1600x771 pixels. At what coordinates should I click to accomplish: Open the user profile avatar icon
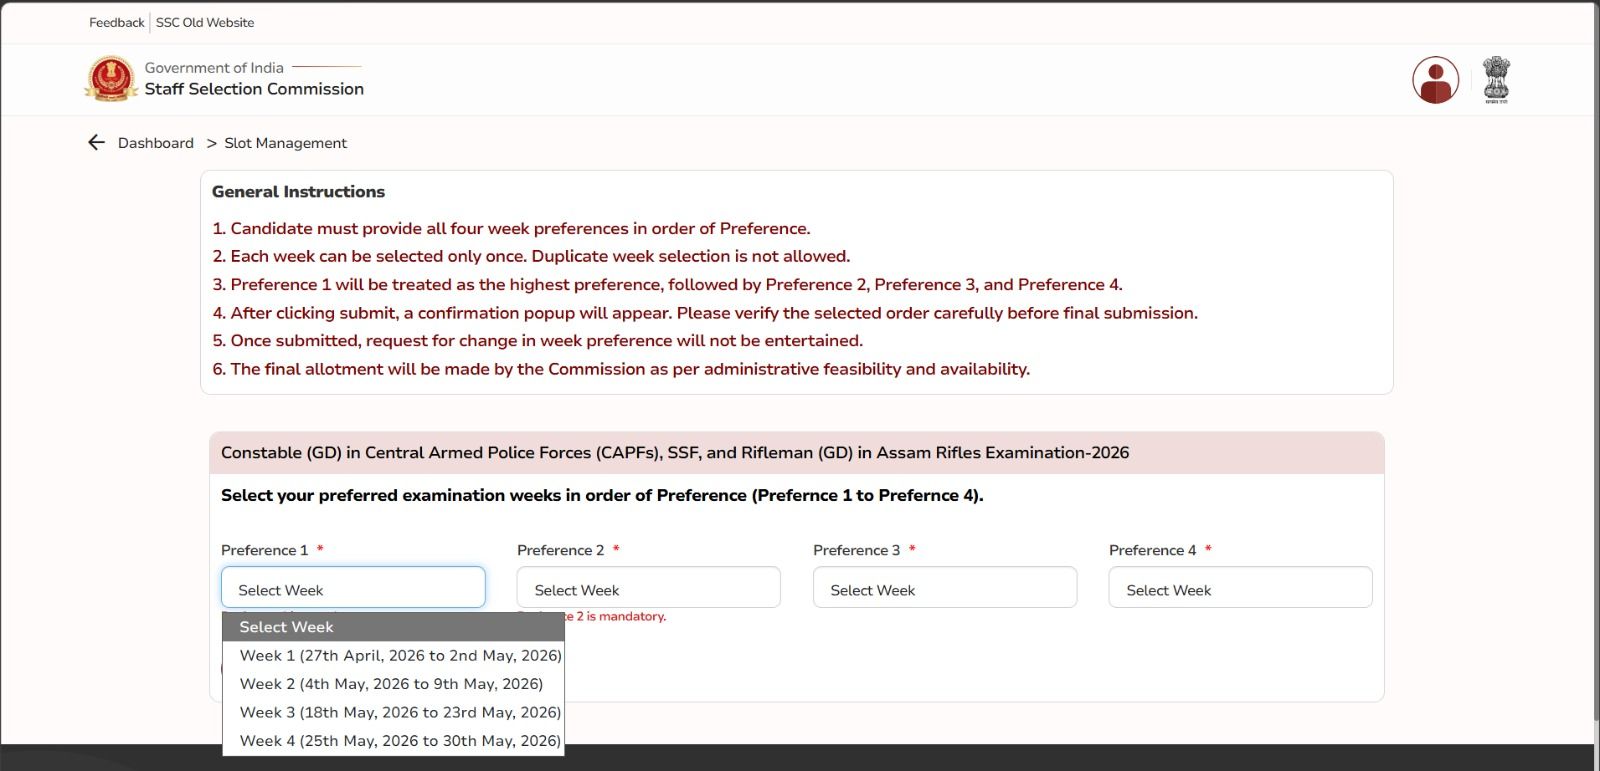[1435, 80]
